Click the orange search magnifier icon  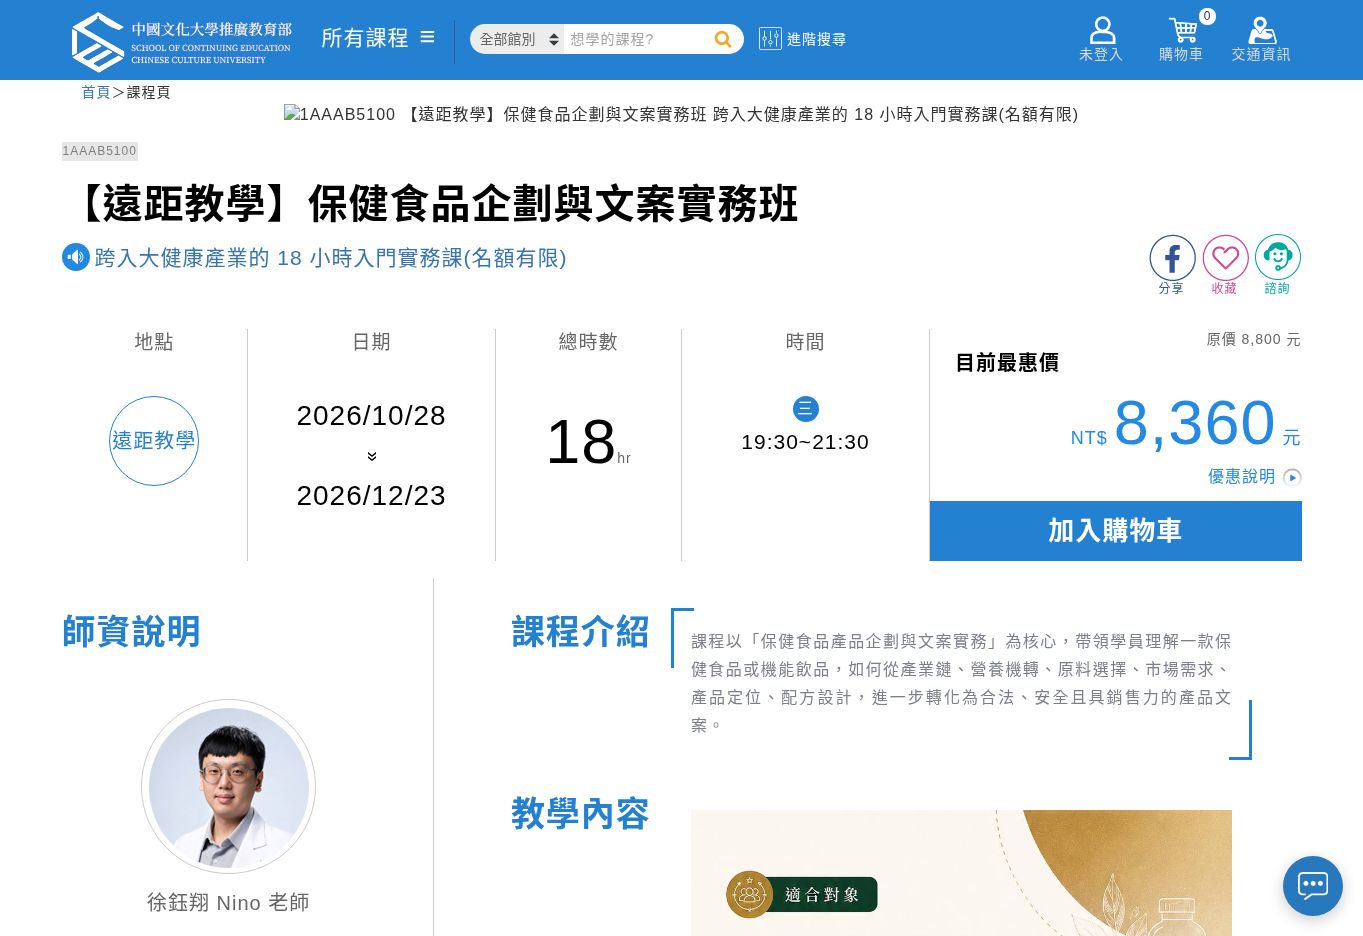723,39
